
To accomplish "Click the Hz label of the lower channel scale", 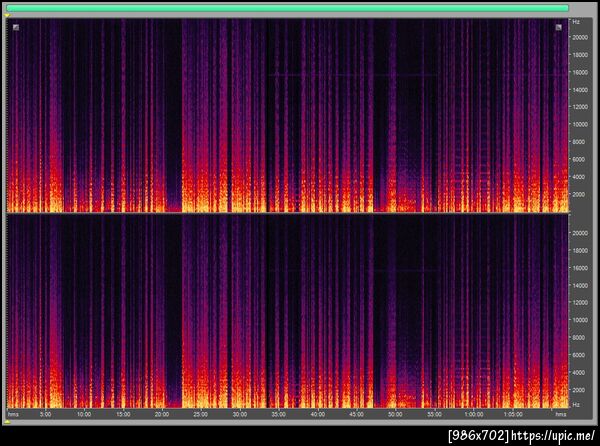I will click(x=576, y=405).
